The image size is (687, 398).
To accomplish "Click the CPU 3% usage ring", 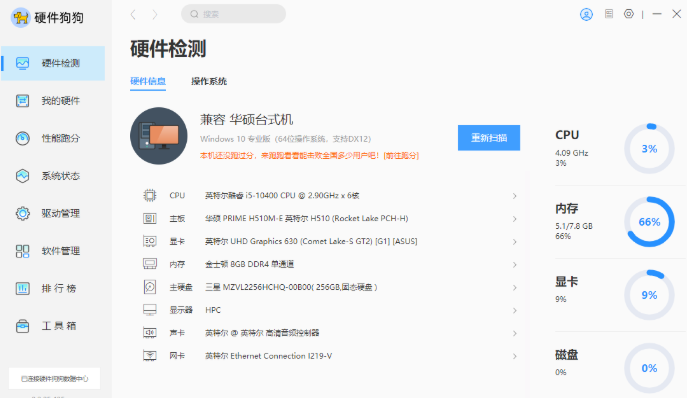I will point(649,149).
